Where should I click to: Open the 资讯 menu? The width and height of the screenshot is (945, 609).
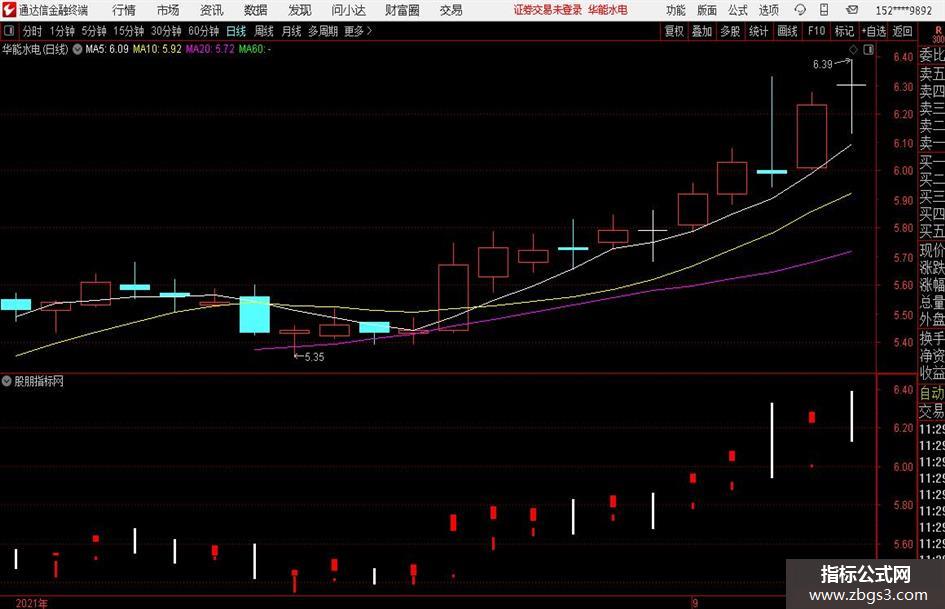pos(212,10)
